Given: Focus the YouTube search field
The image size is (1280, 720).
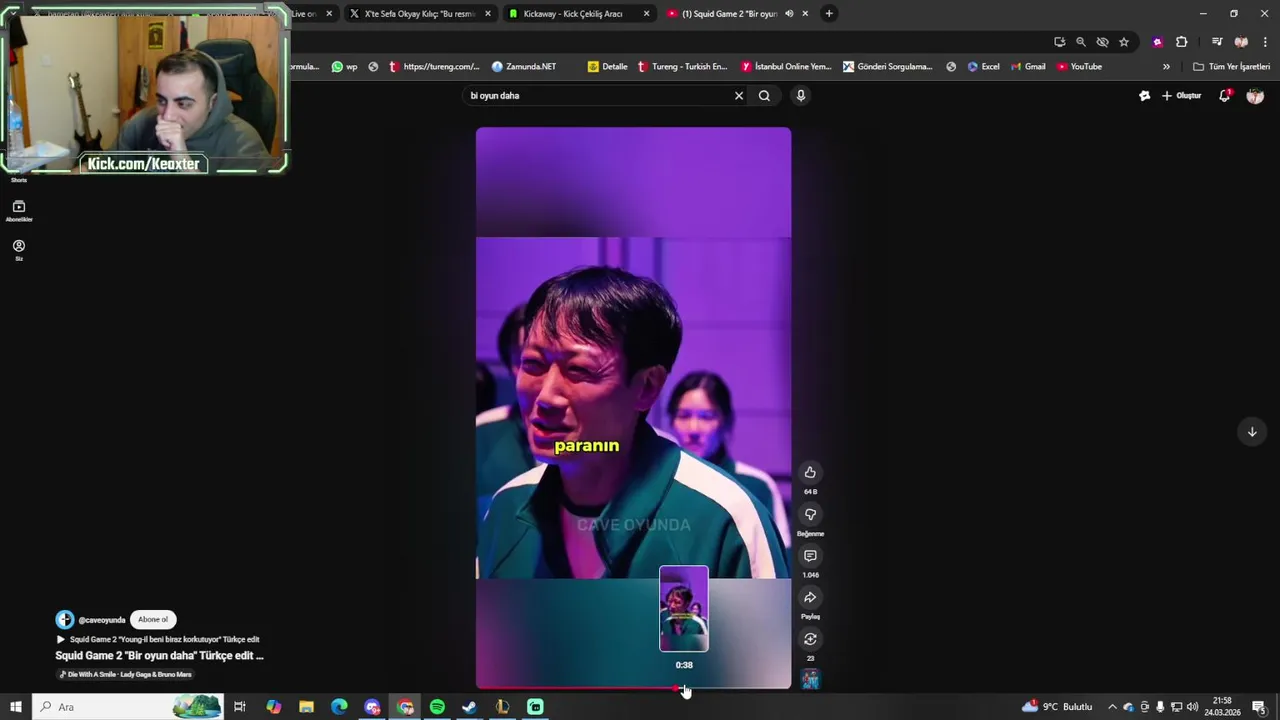Looking at the screenshot, I should coord(600,96).
